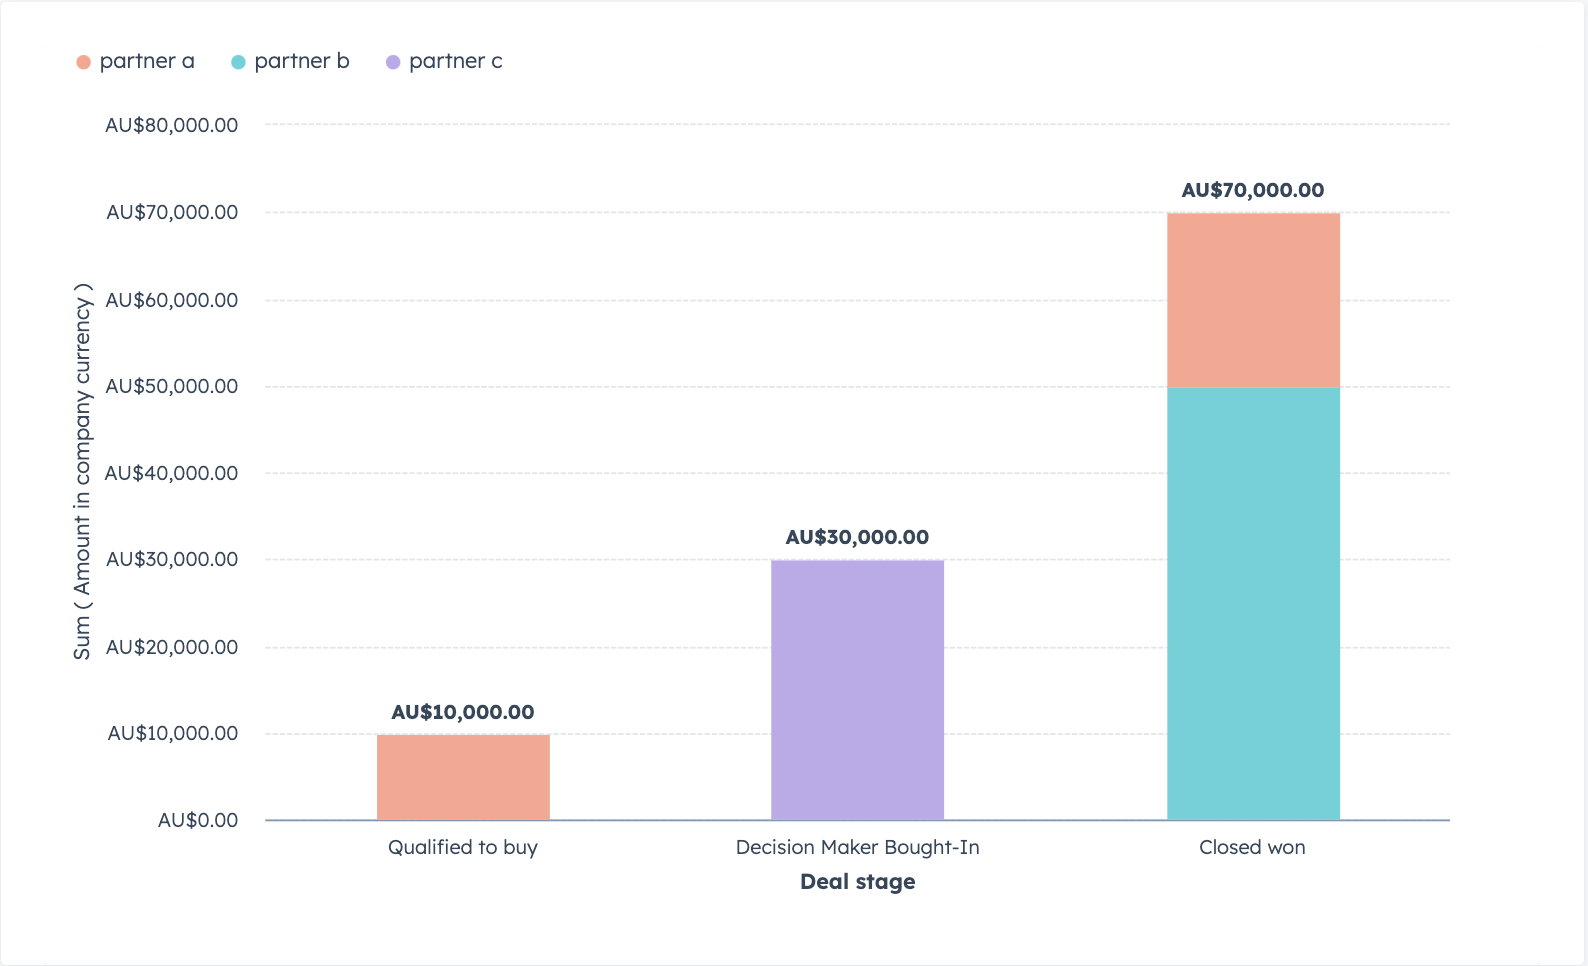Image resolution: width=1588 pixels, height=966 pixels.
Task: Click the Deal stage axis title
Action: [x=857, y=882]
